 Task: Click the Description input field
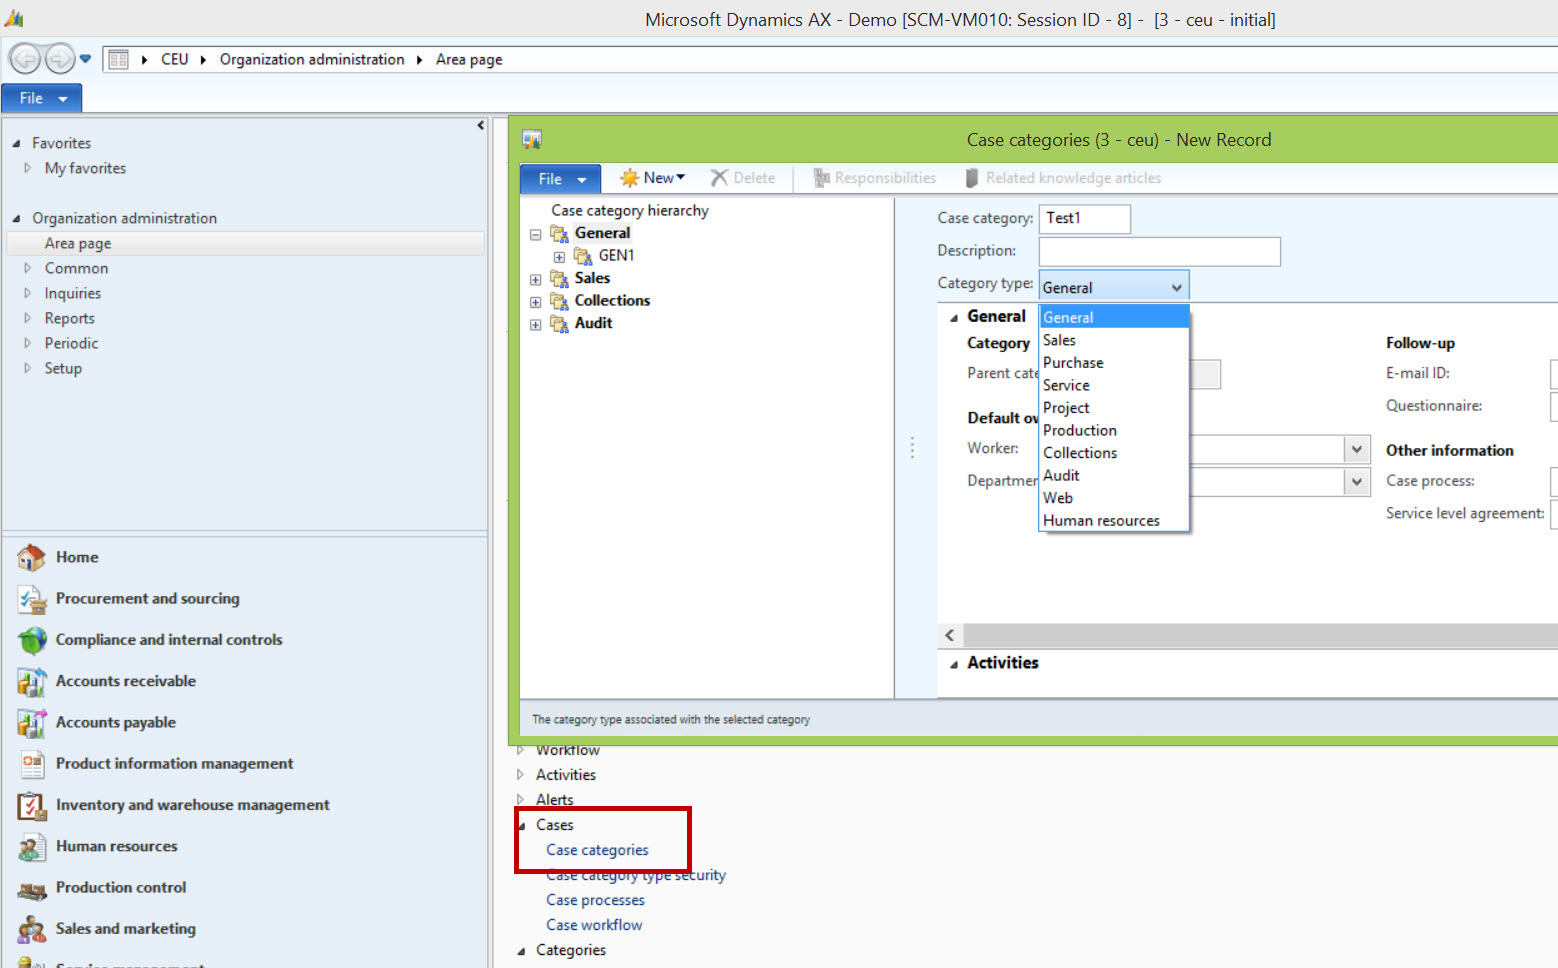tap(1159, 251)
